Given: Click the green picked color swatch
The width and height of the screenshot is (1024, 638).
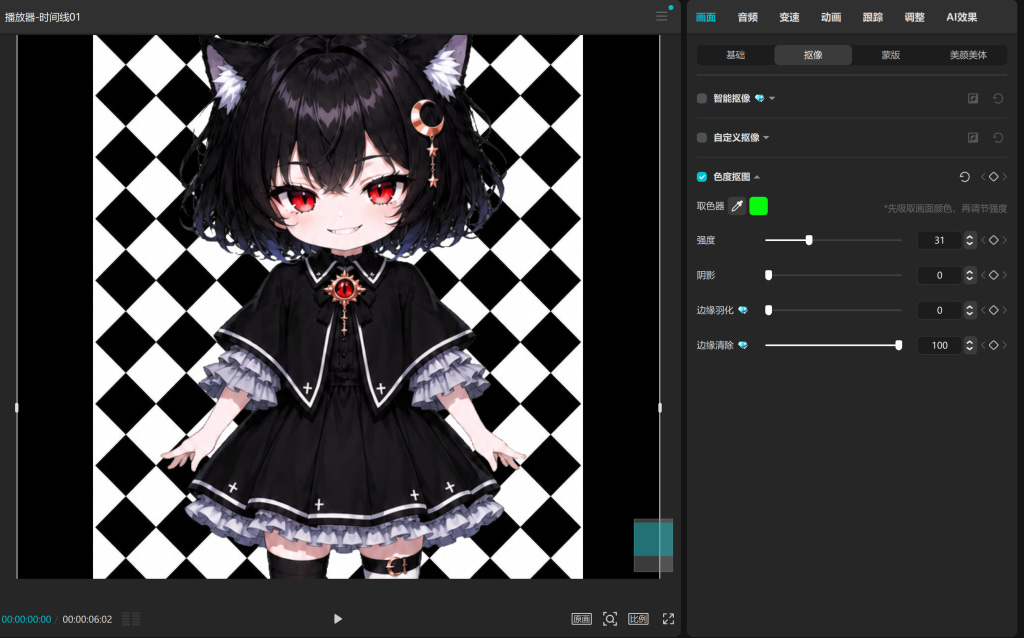Looking at the screenshot, I should pos(758,206).
